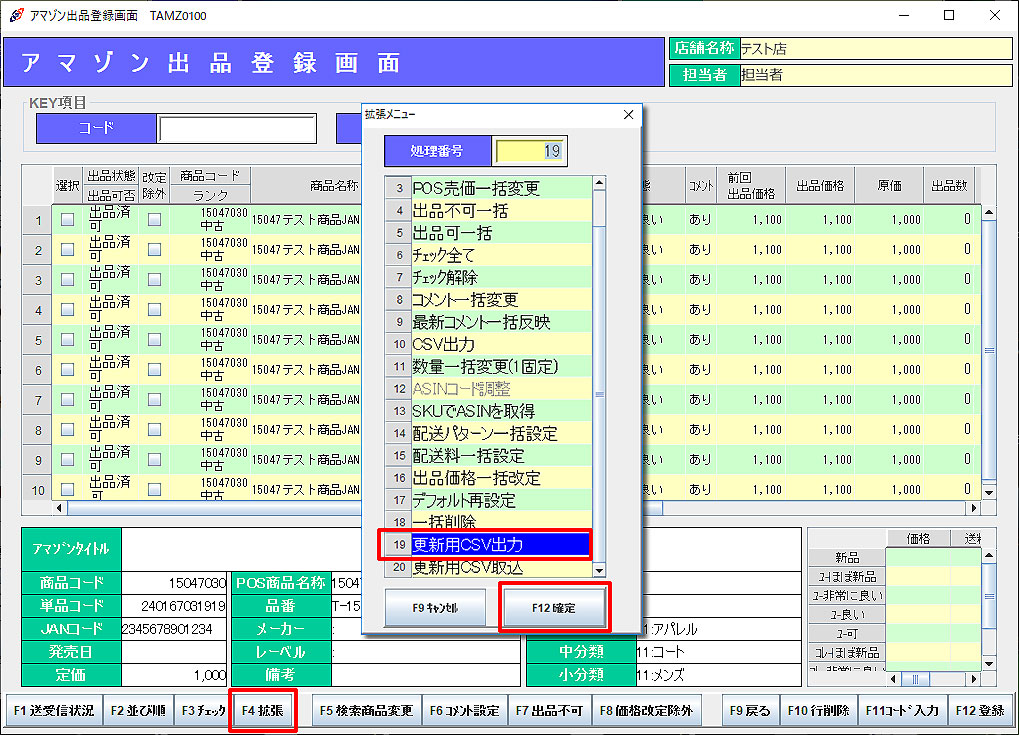Click the 処理番号 input field
This screenshot has width=1019, height=735.
(x=530, y=152)
